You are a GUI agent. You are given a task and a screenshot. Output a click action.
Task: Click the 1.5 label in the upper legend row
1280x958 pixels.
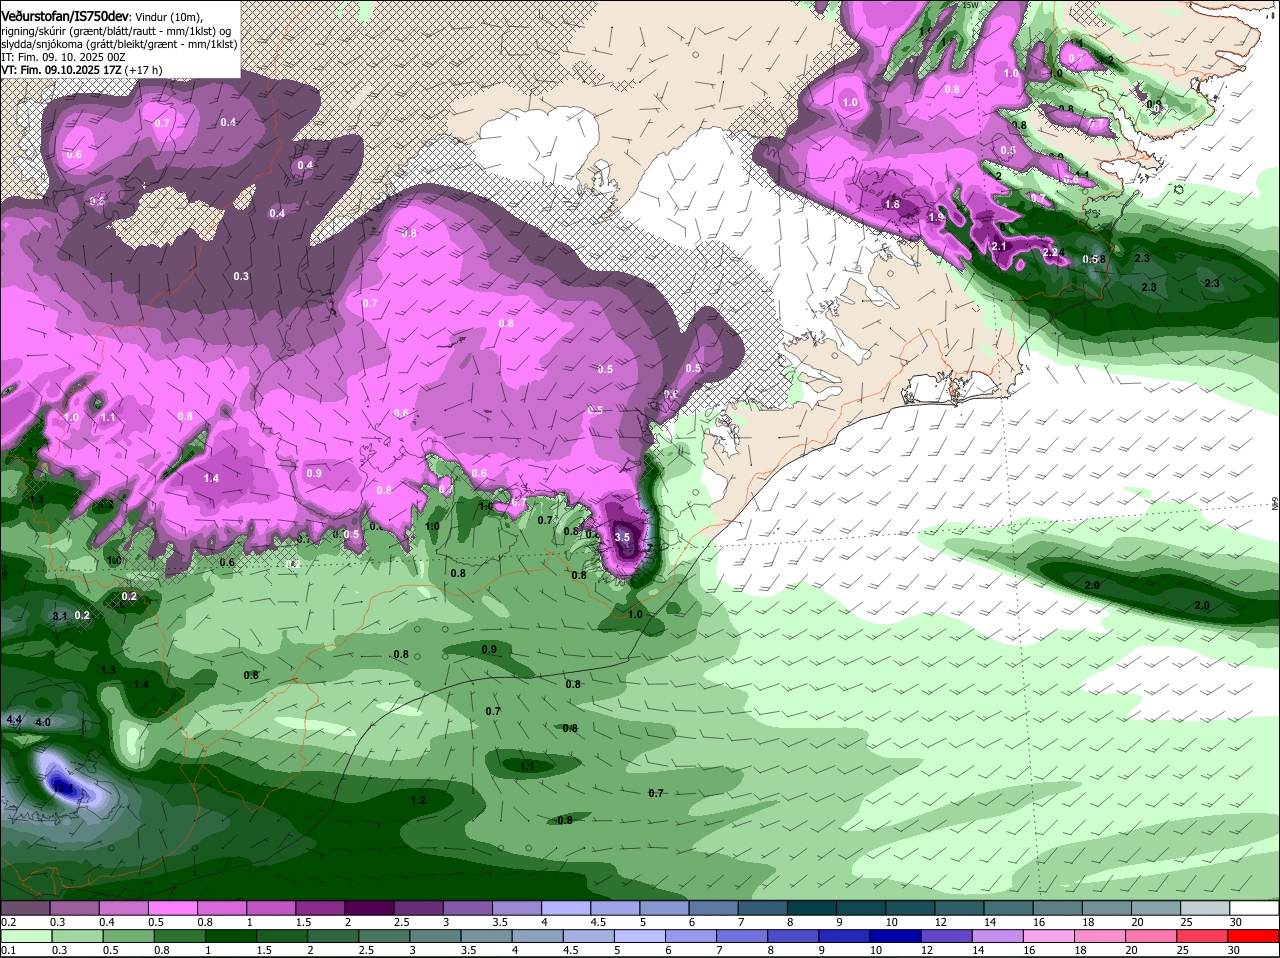coord(304,921)
